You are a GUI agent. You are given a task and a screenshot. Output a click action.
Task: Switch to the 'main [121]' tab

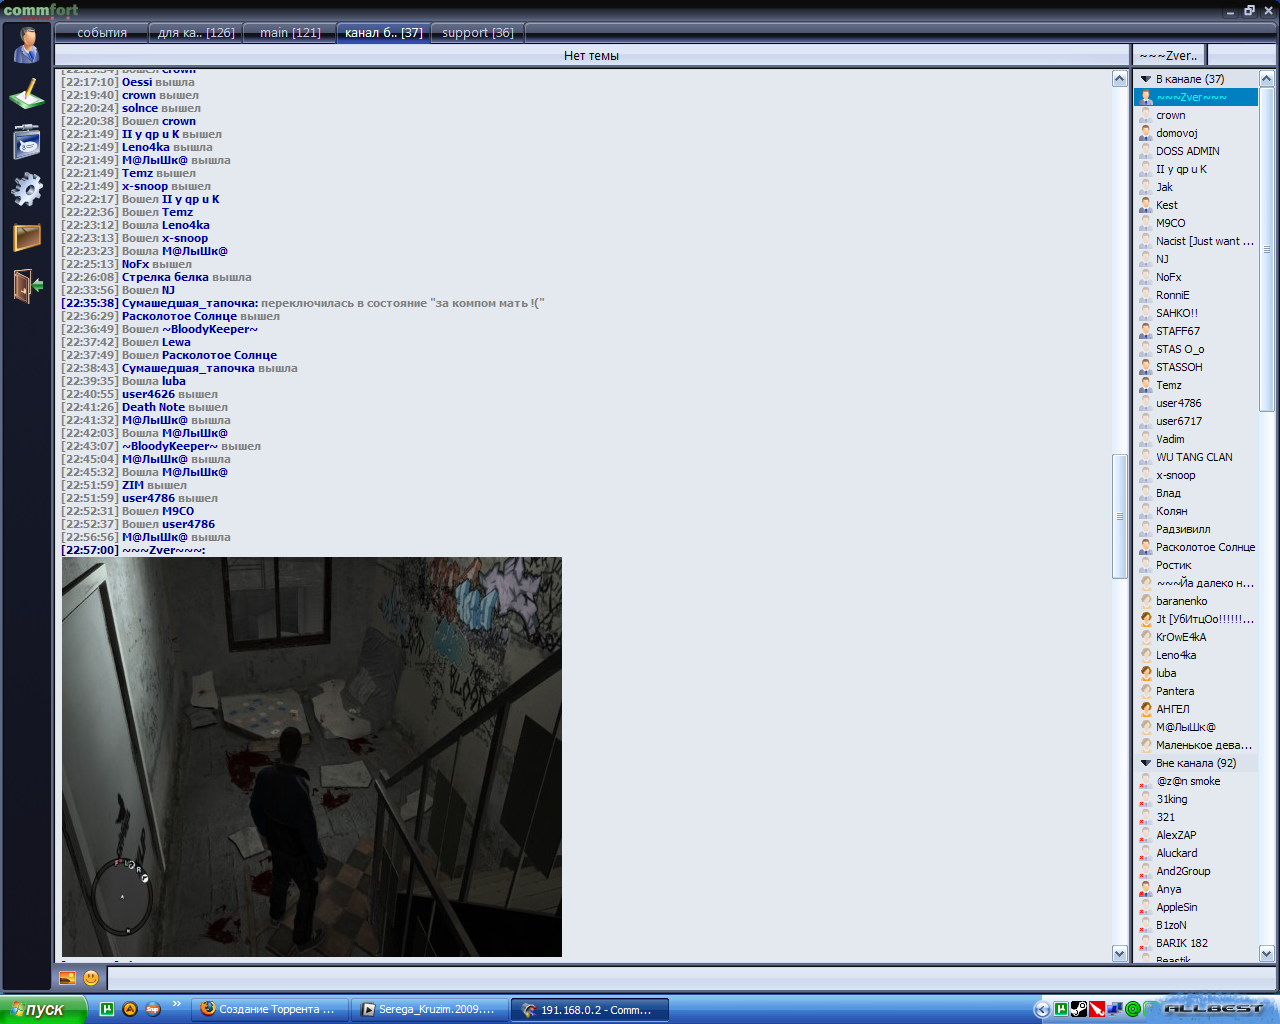coord(290,33)
